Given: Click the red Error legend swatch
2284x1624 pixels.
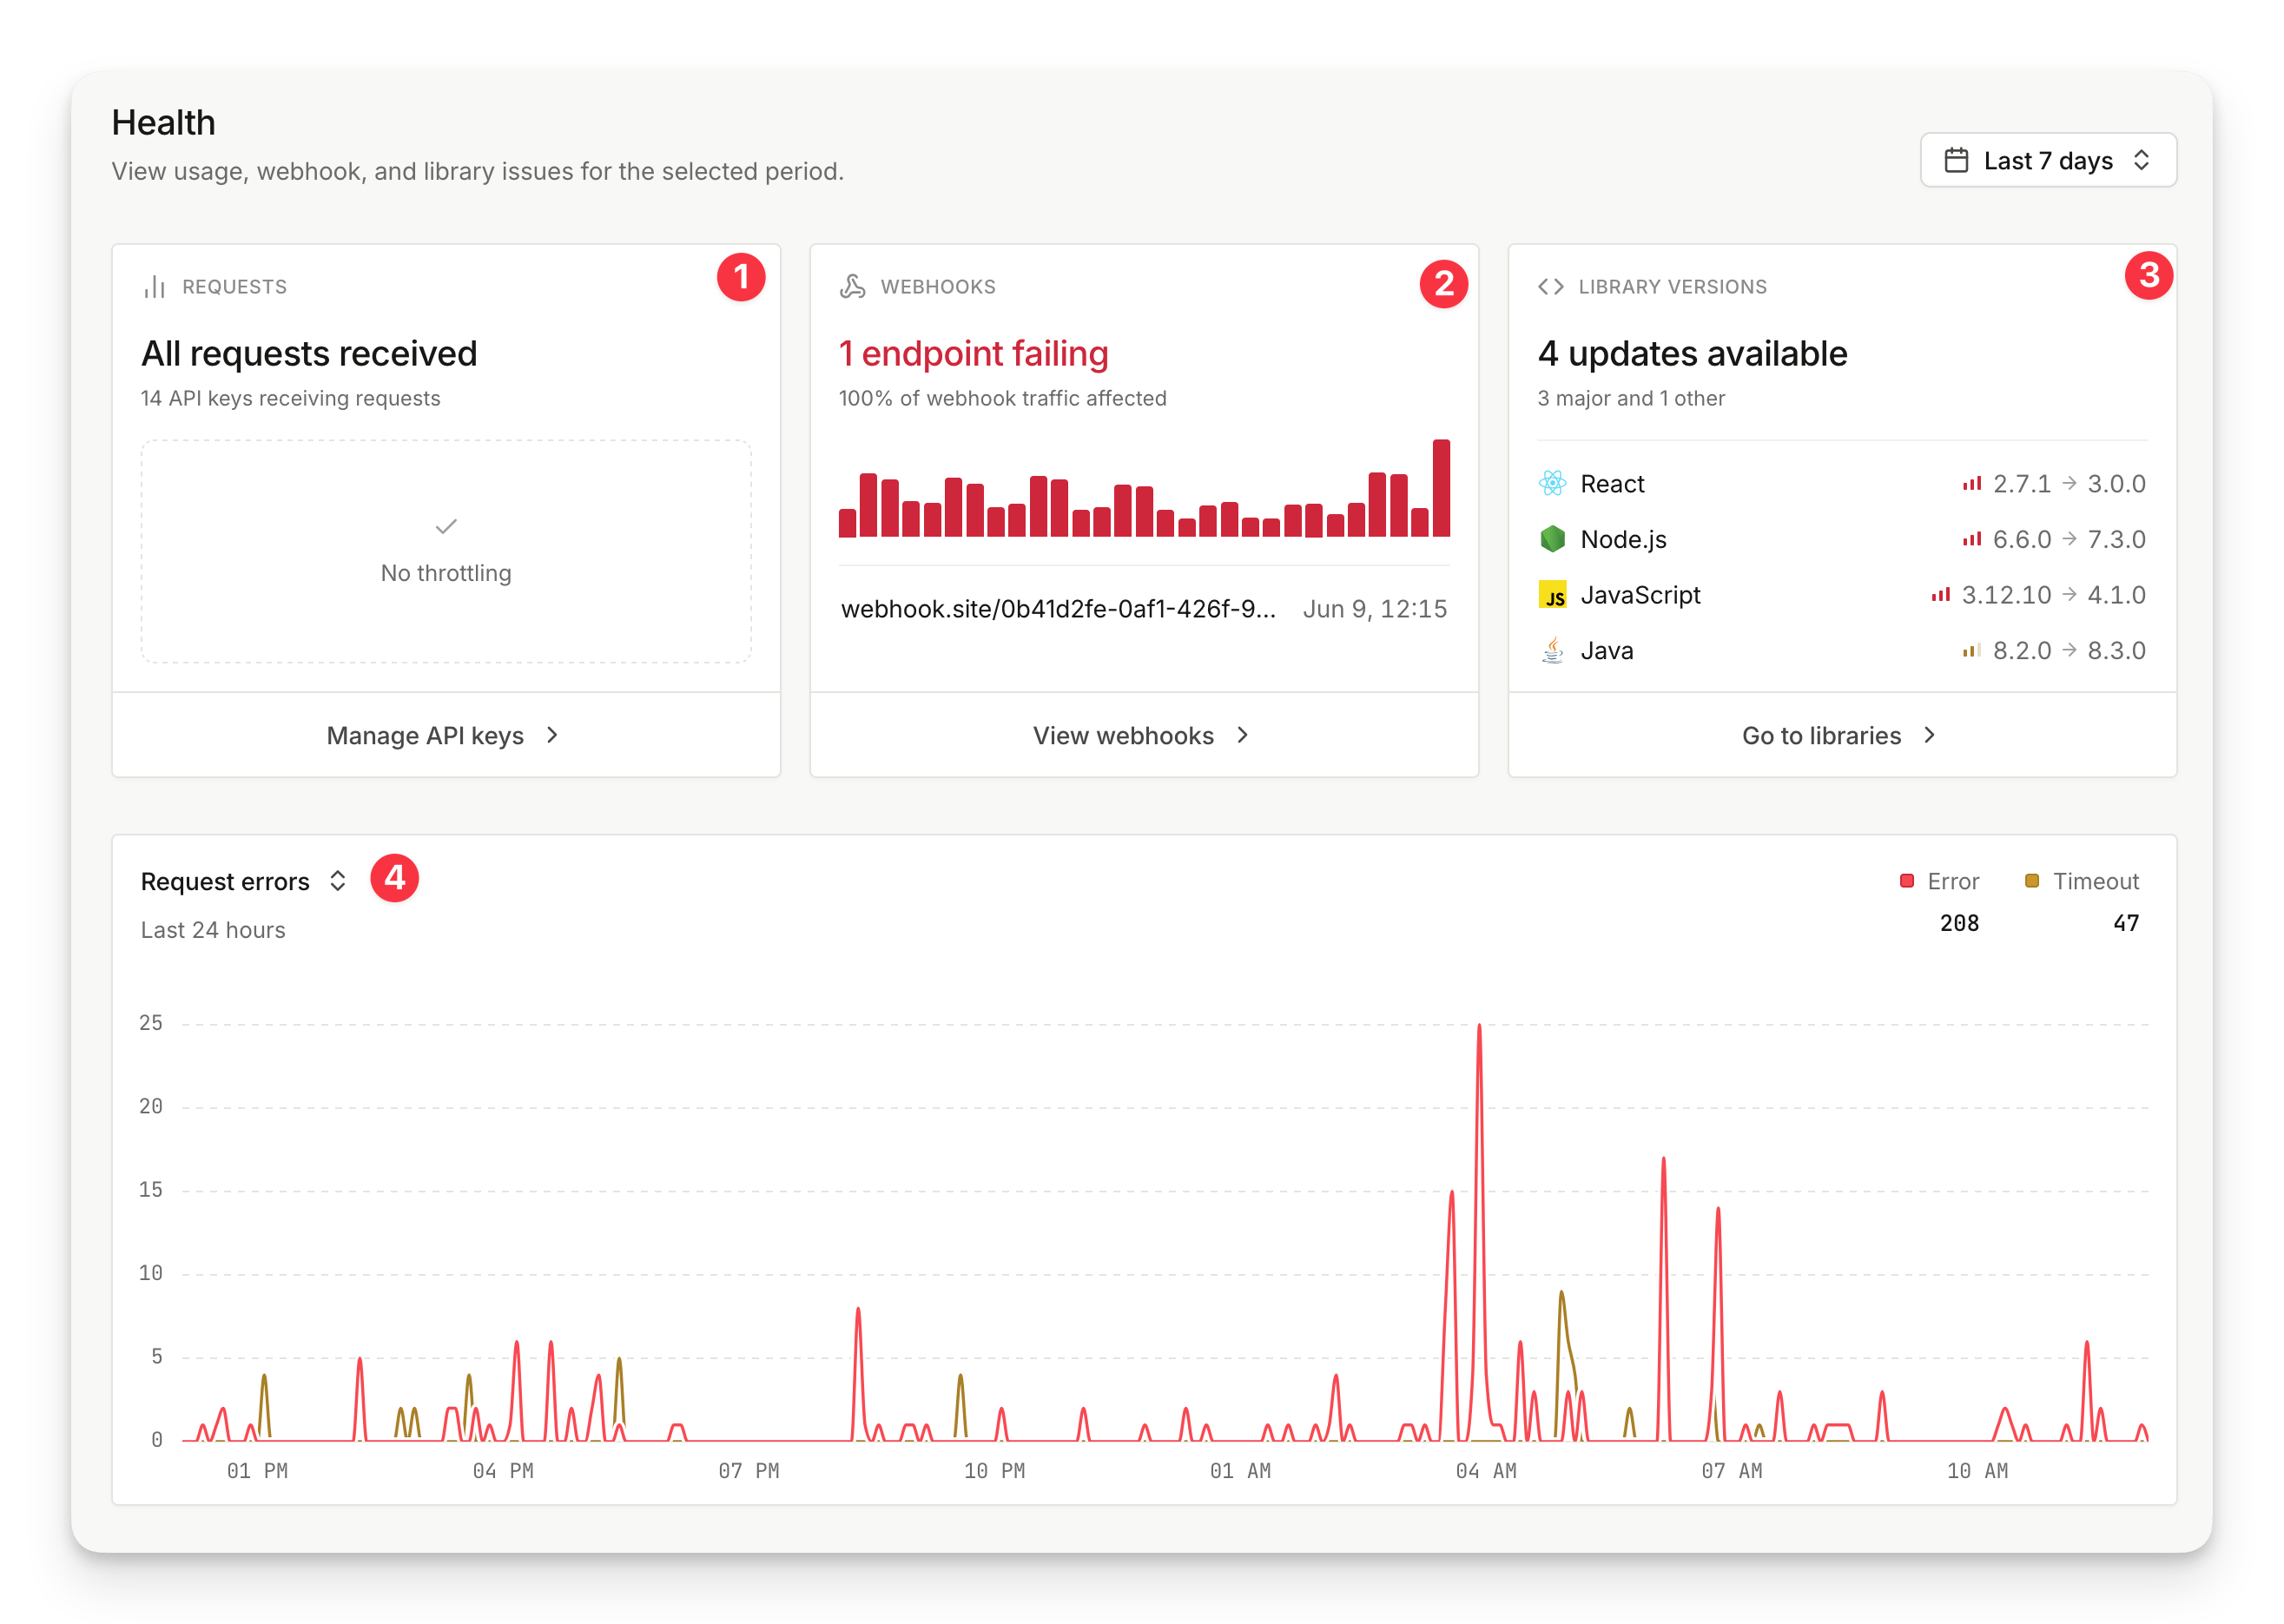Looking at the screenshot, I should coord(1906,881).
